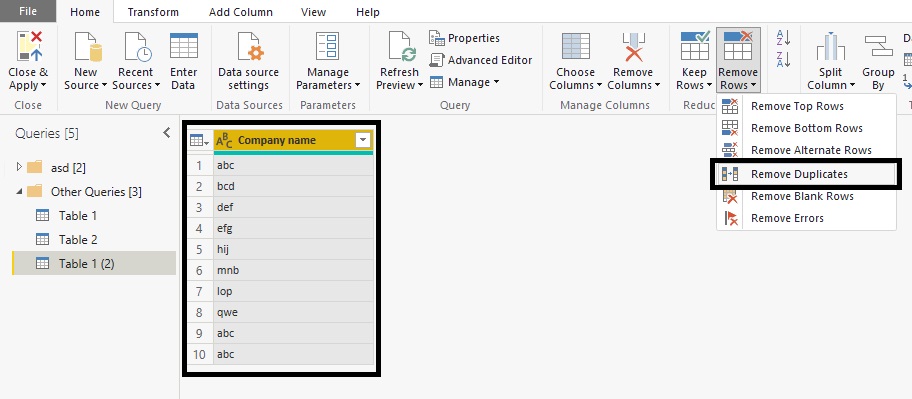Switch to the Transform tab

click(x=153, y=12)
